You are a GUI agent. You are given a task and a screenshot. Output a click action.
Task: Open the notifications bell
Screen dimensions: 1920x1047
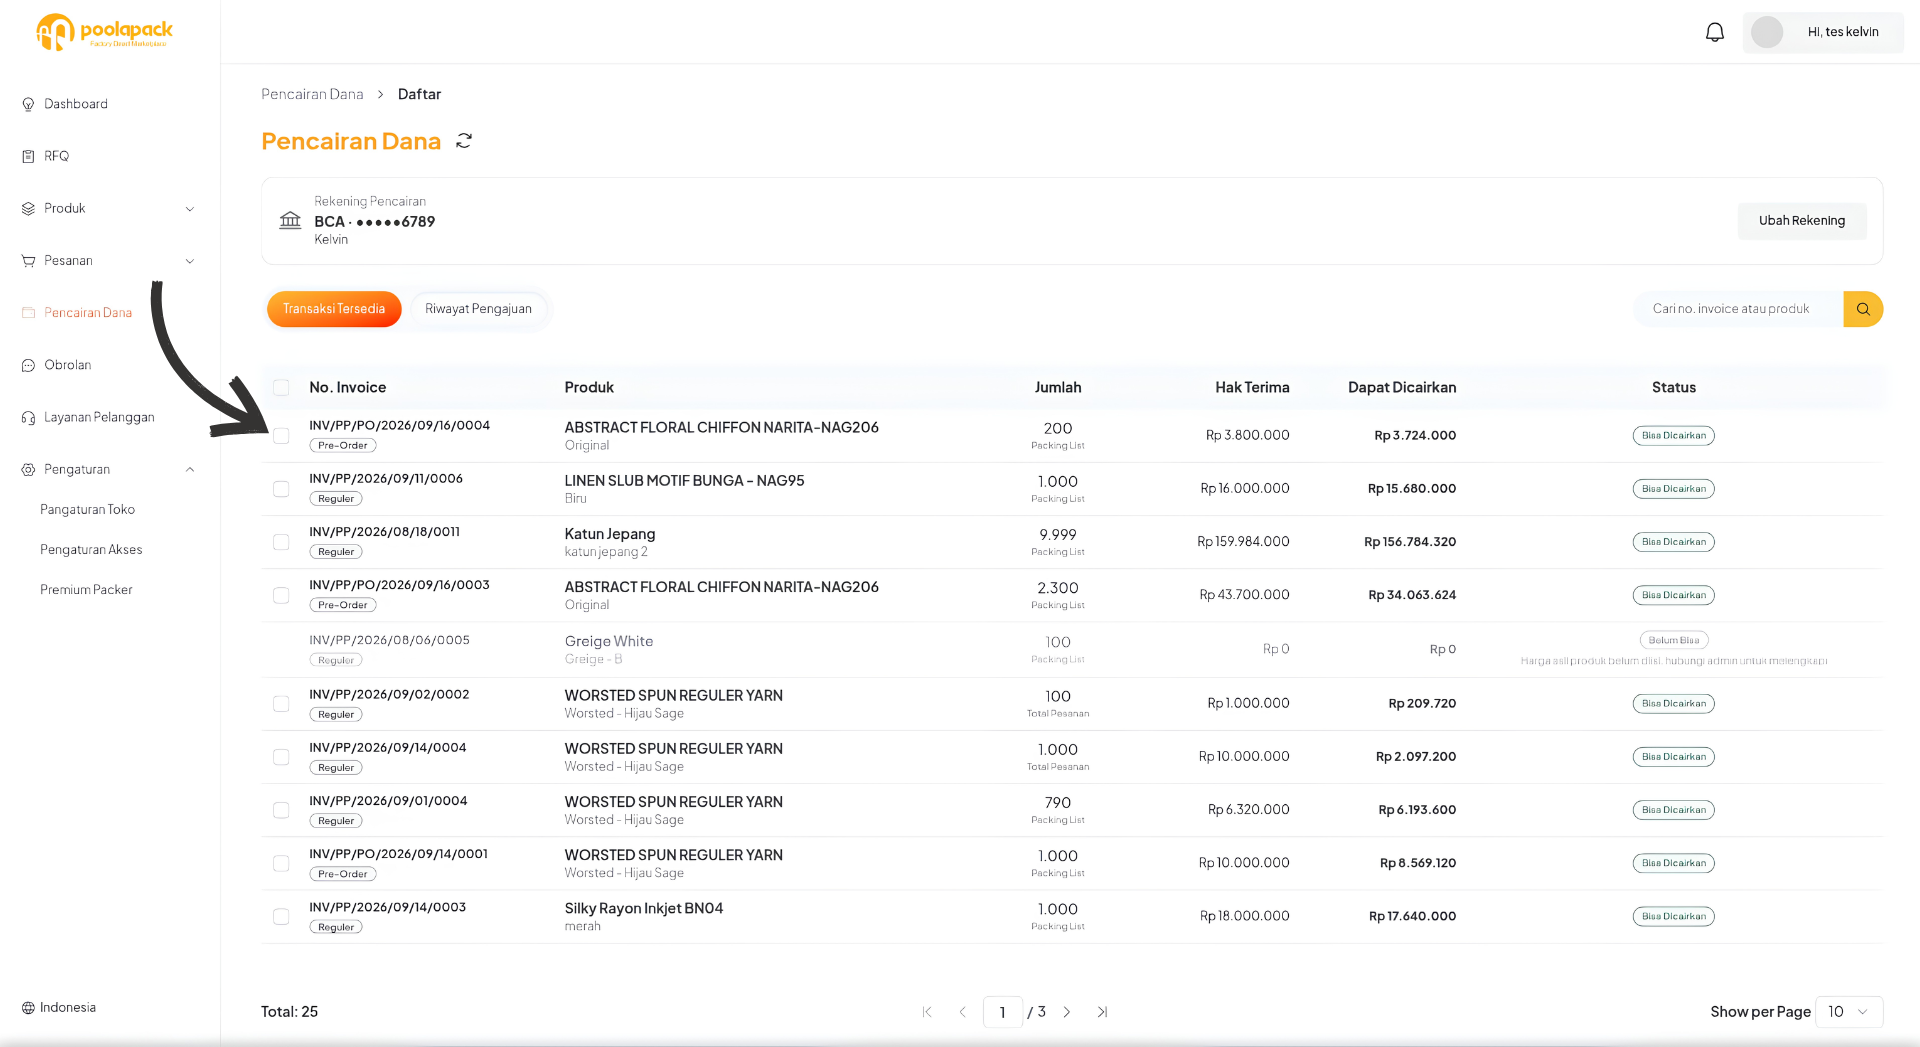pos(1715,32)
